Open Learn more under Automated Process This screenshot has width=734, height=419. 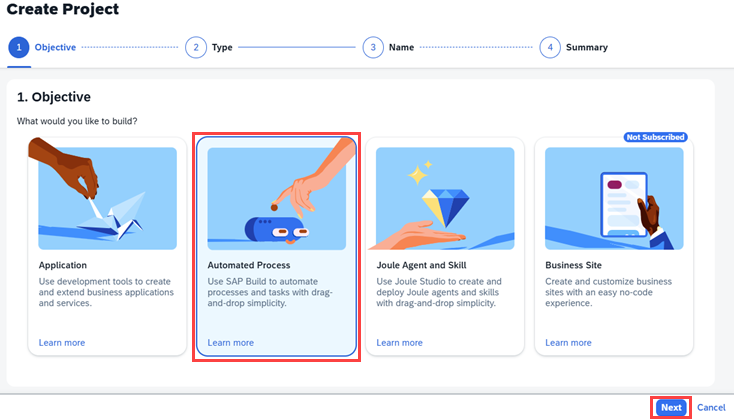coord(231,343)
